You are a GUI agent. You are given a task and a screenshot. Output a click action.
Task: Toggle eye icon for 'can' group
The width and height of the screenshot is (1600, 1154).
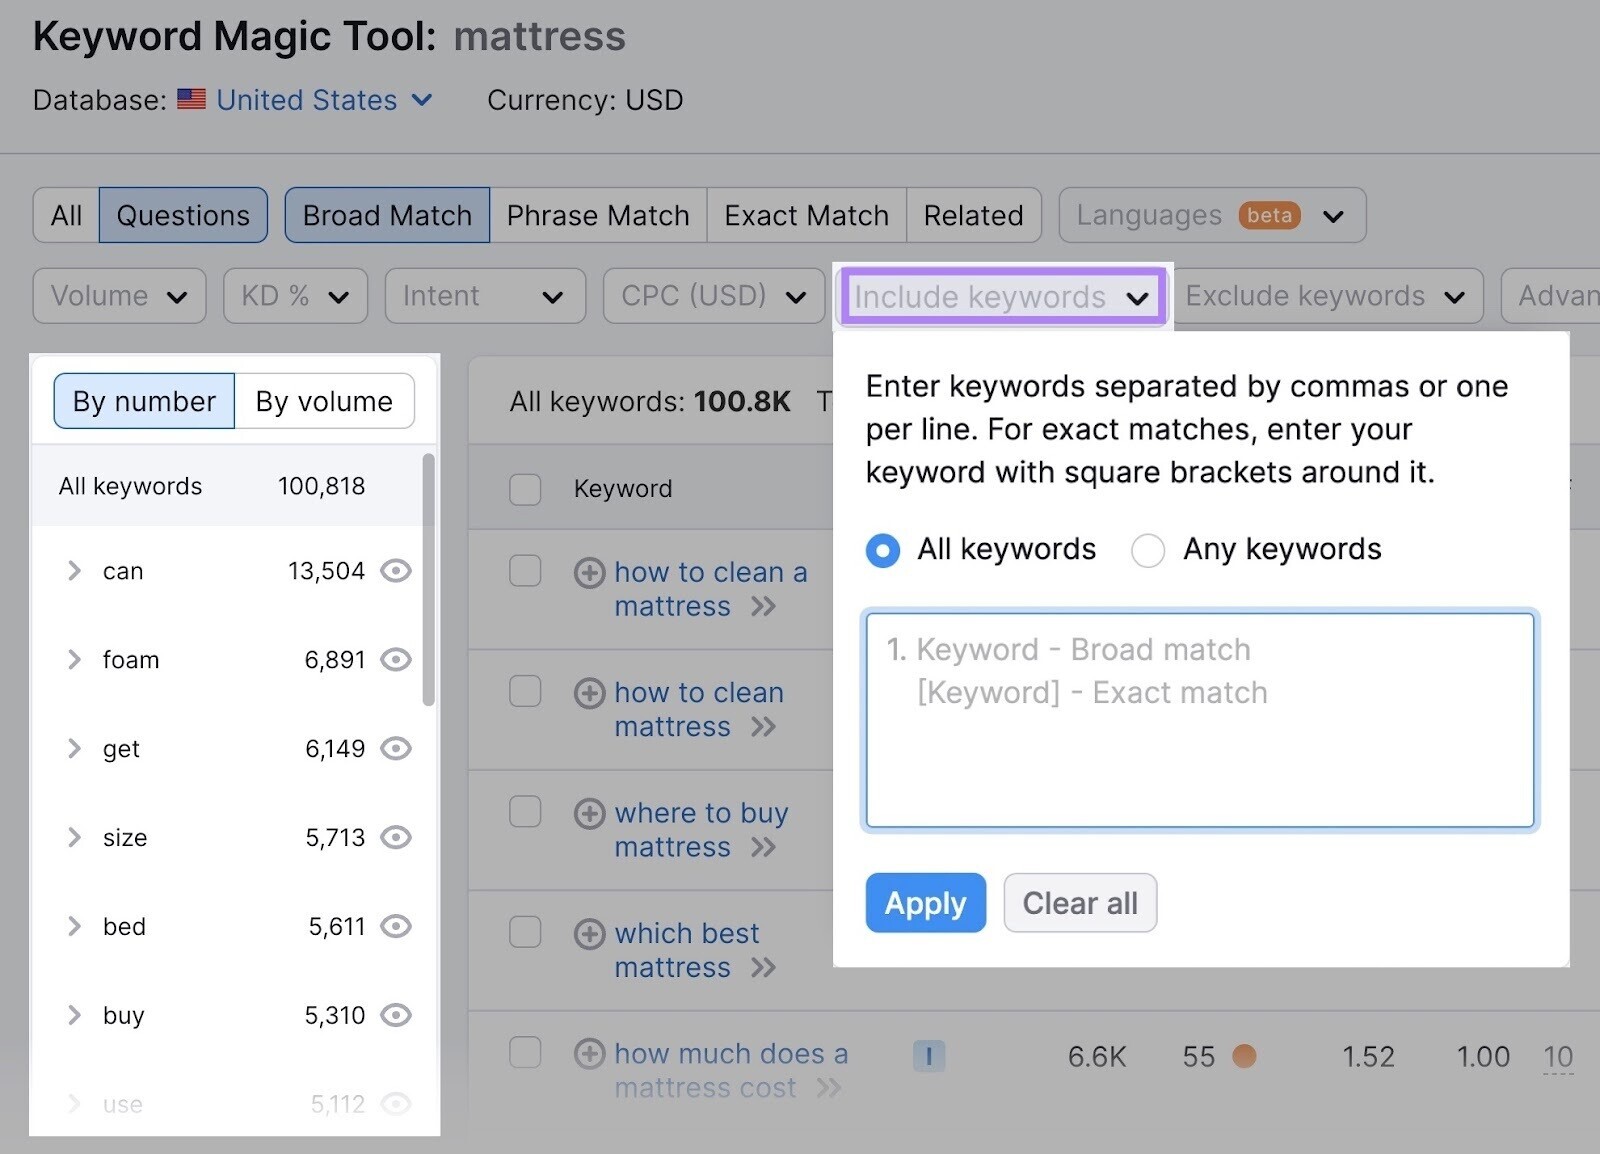click(x=396, y=571)
